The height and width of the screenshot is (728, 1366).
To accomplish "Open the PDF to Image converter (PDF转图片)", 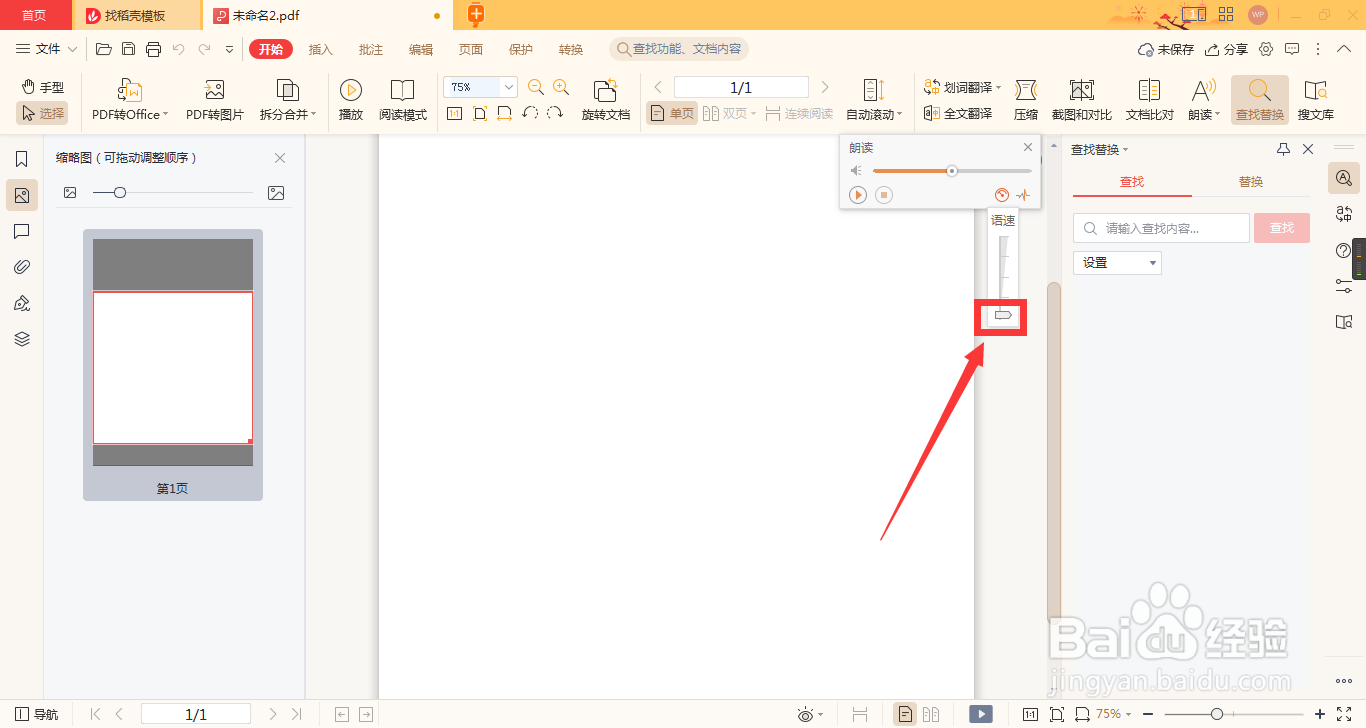I will (215, 100).
